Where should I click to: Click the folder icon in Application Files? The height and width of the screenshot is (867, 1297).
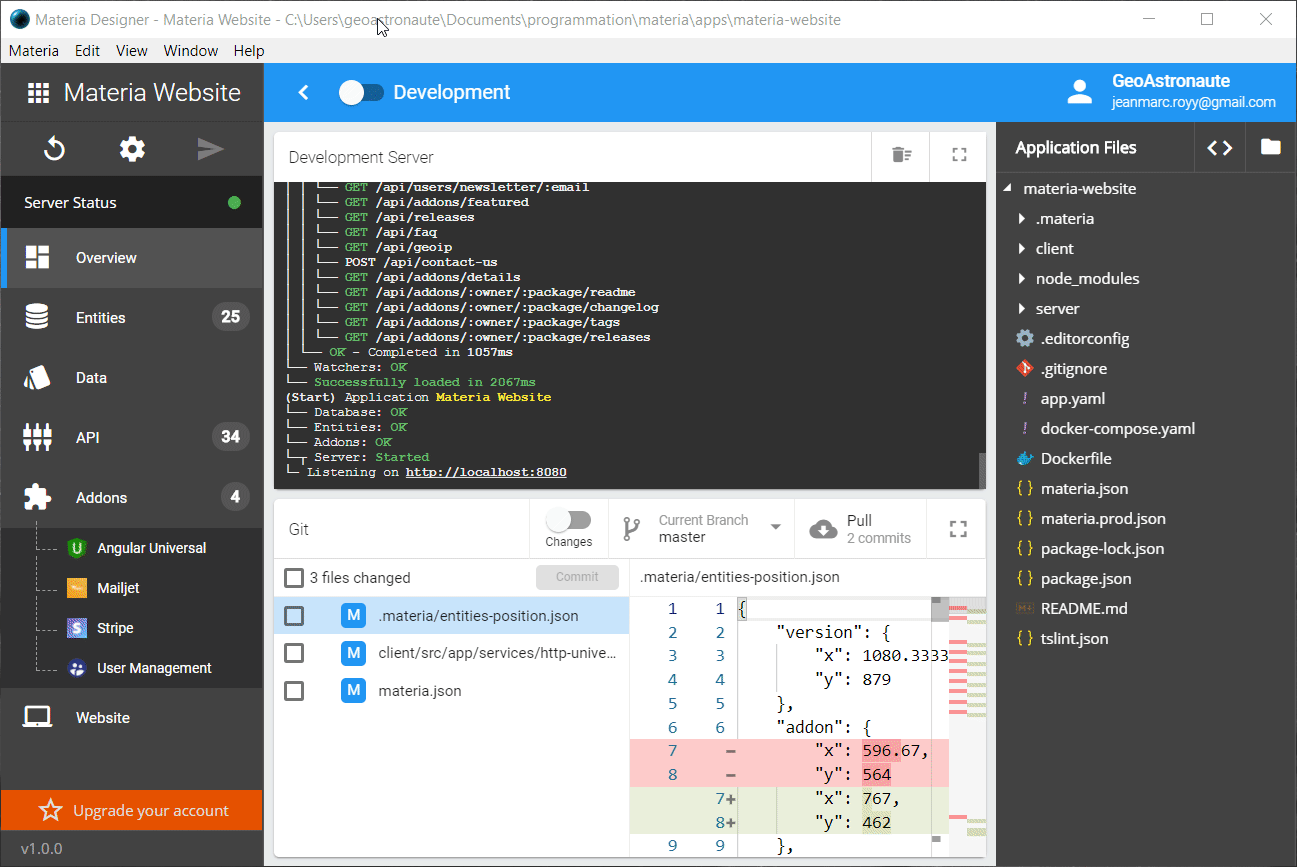pos(1271,147)
